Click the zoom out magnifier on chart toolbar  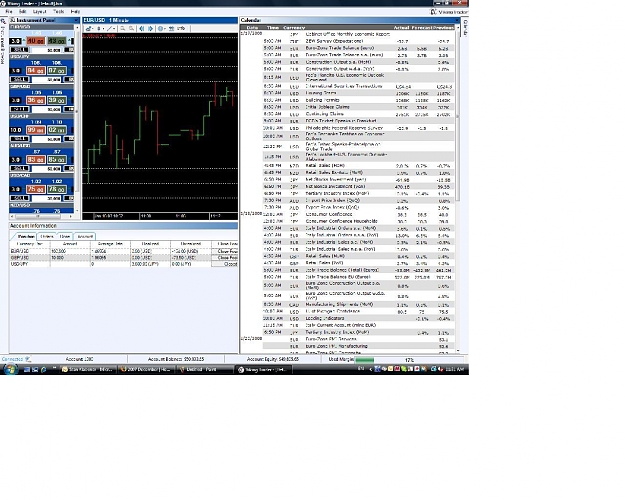[131, 29]
